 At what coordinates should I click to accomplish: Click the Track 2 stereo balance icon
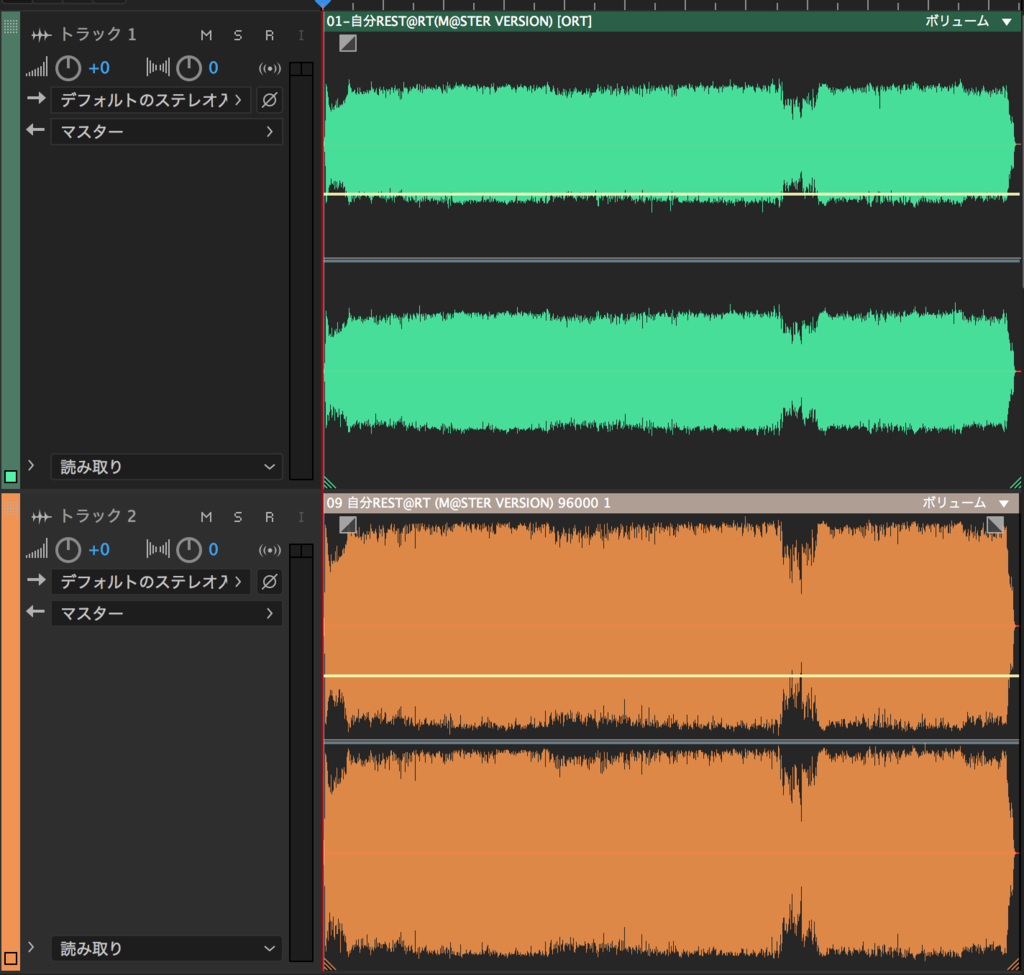pos(158,549)
